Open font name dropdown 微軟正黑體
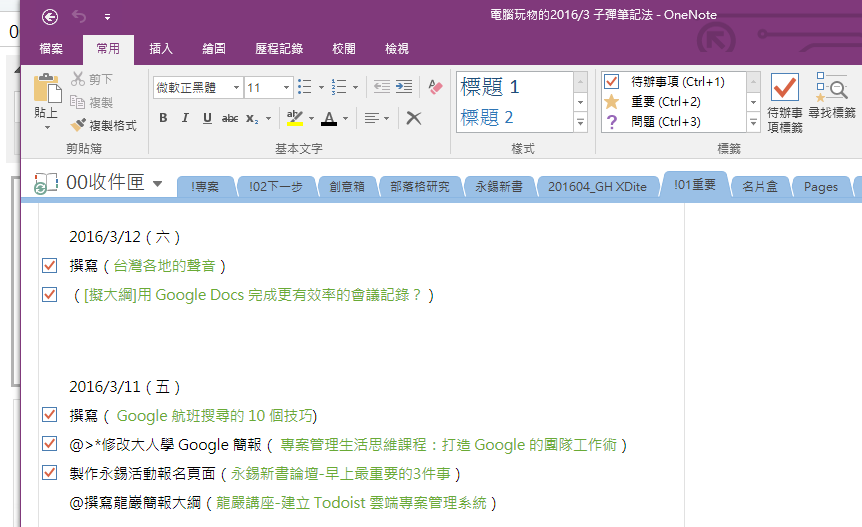 (236, 87)
